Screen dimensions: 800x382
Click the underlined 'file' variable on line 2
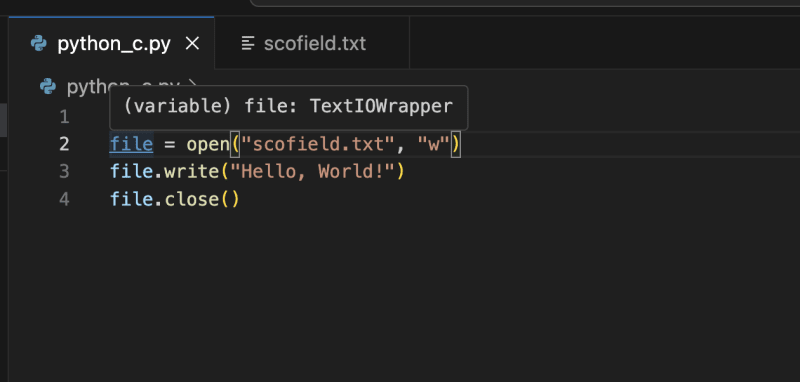[132, 144]
